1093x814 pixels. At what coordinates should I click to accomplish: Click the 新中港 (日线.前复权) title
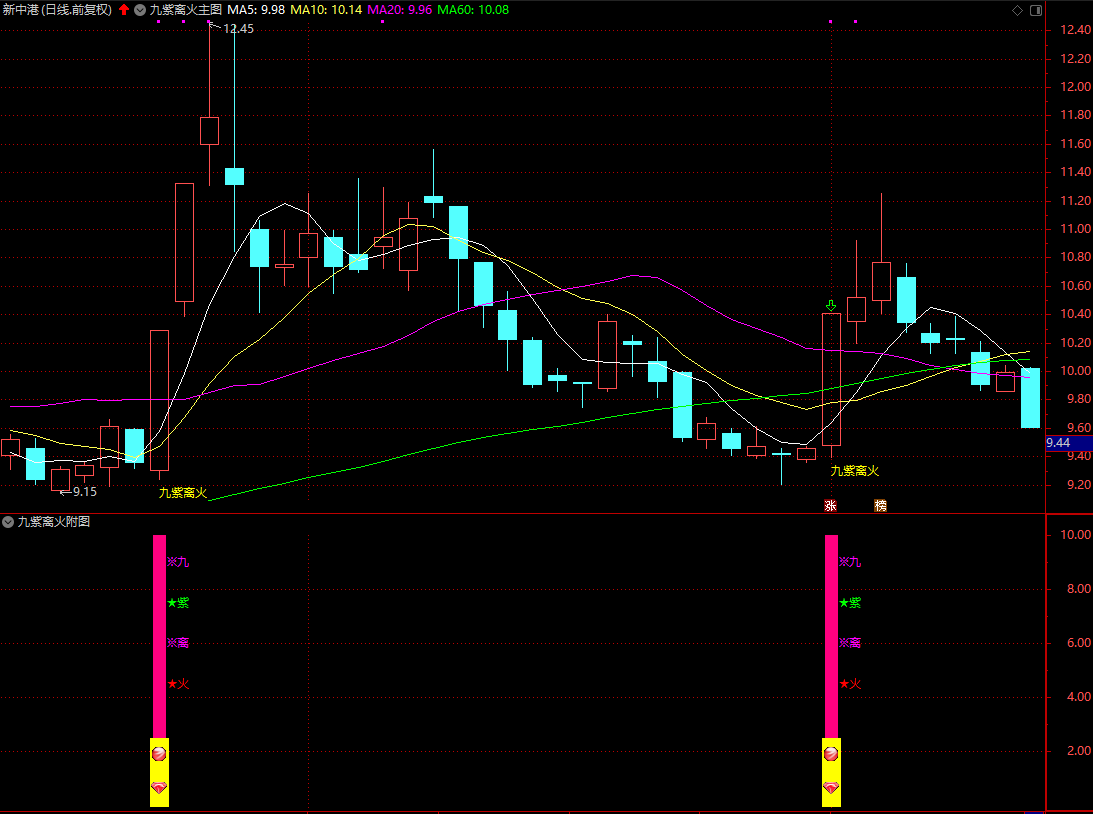(57, 10)
